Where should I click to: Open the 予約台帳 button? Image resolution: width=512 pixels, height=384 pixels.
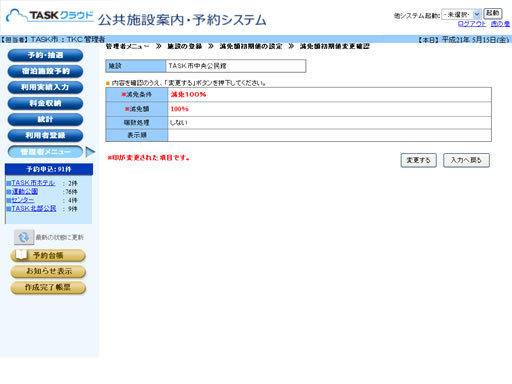tap(48, 256)
